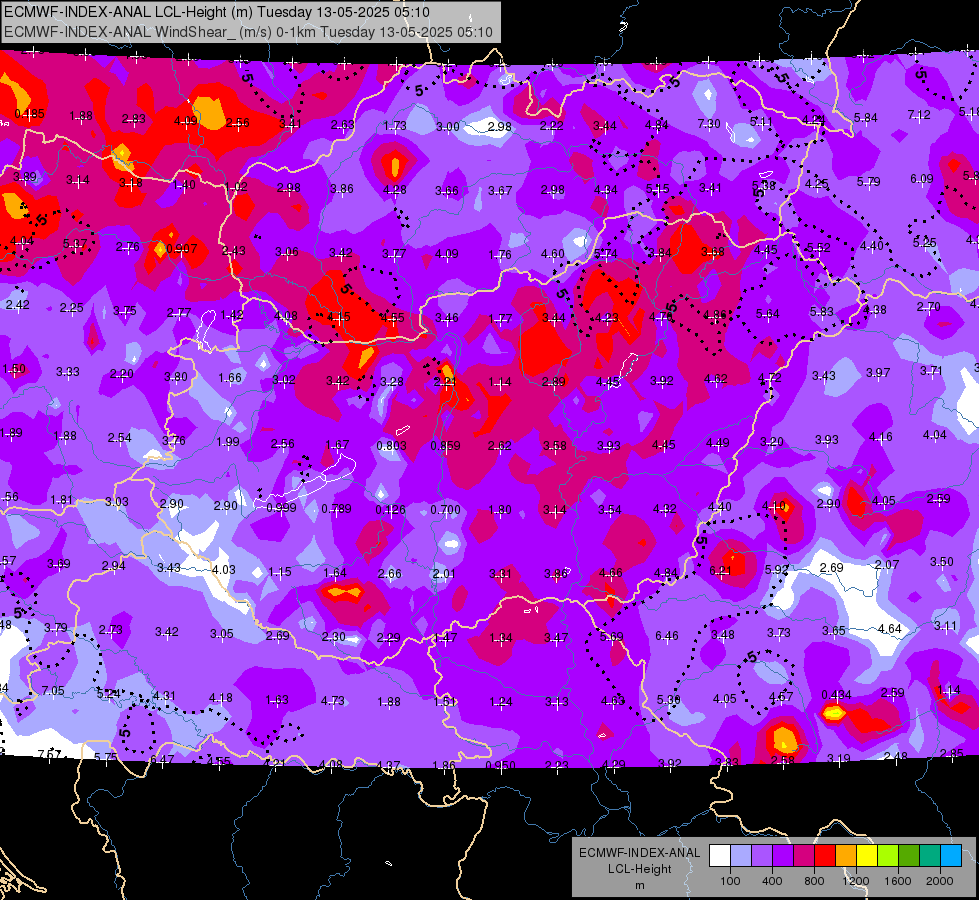Click the unit label 'm' in the legend
The image size is (979, 900).
(640, 886)
